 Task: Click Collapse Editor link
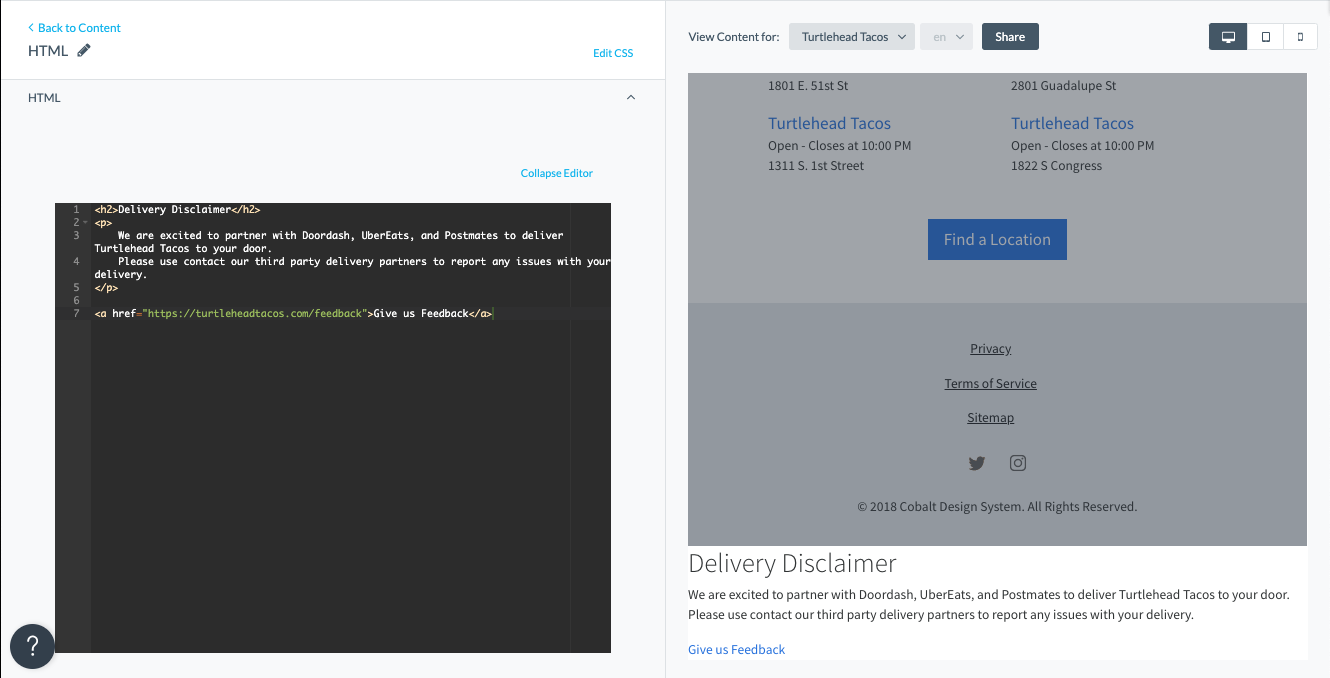pyautogui.click(x=557, y=173)
